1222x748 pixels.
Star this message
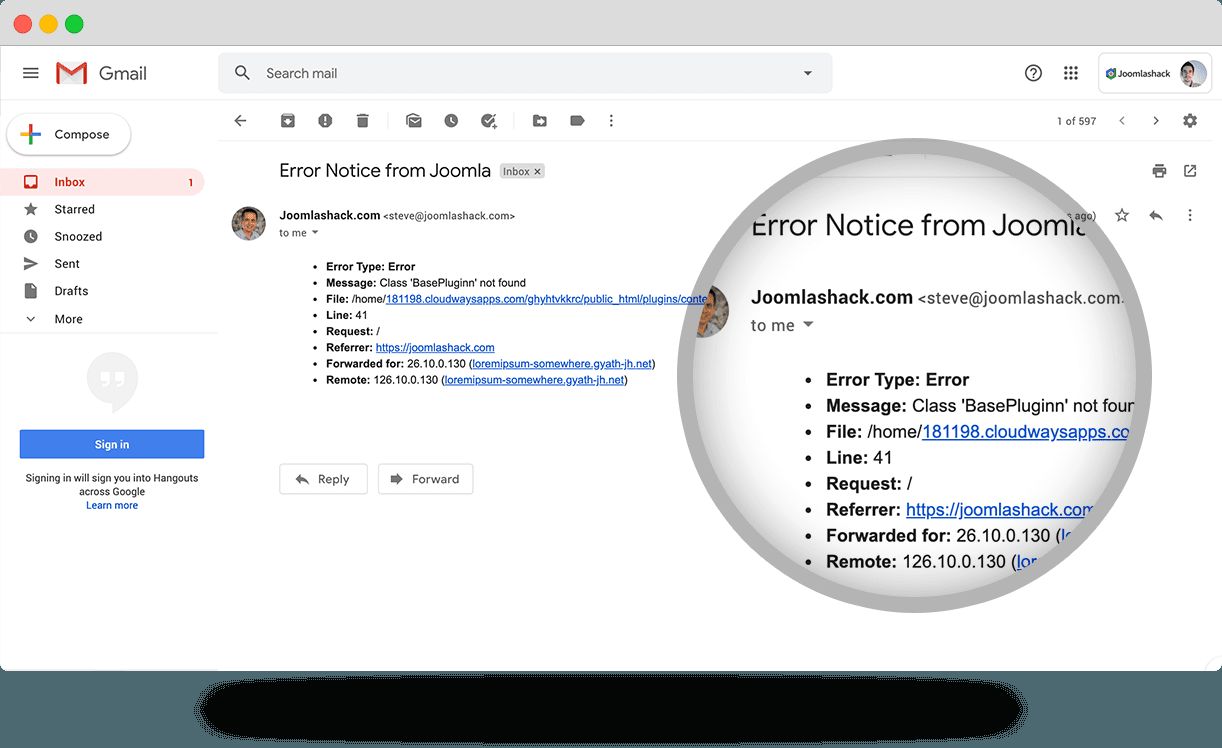pos(1122,215)
